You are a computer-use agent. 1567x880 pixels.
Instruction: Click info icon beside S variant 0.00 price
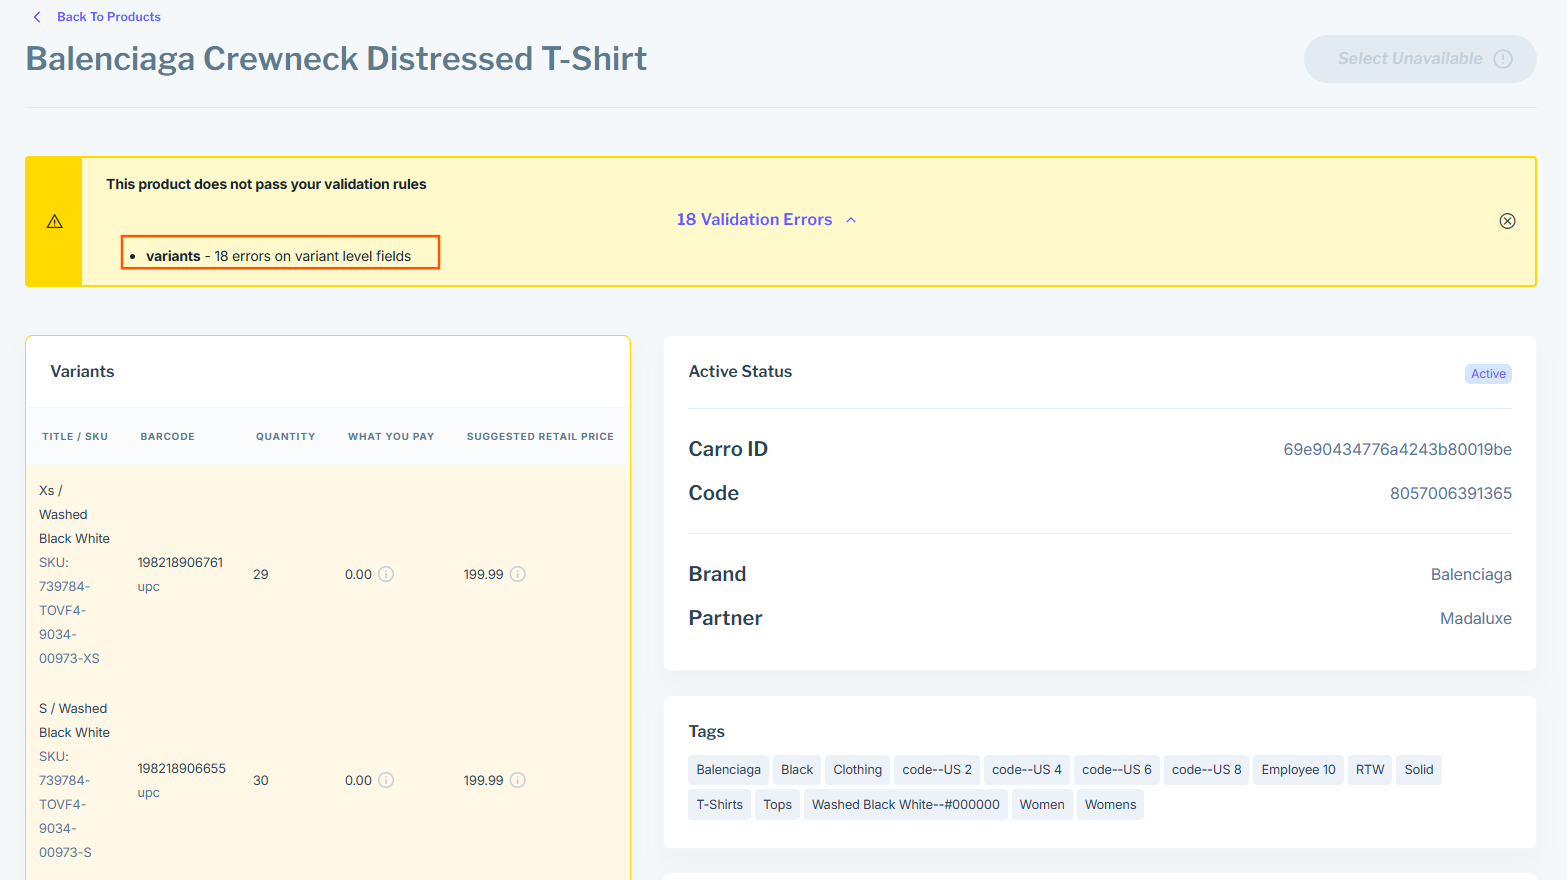pos(386,780)
